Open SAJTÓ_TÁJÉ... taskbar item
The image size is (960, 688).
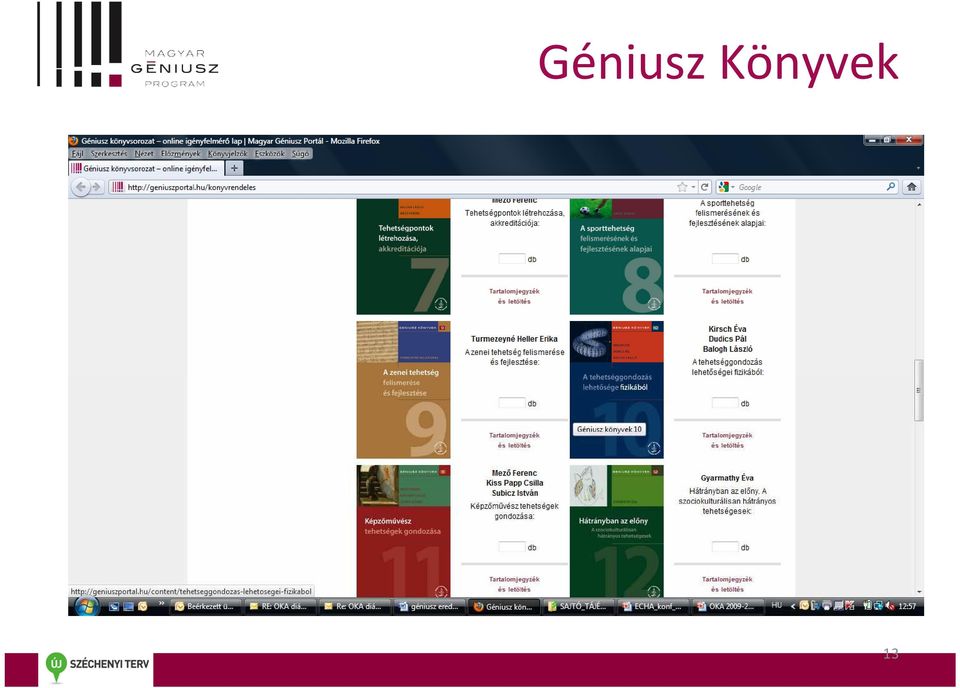click(x=577, y=606)
